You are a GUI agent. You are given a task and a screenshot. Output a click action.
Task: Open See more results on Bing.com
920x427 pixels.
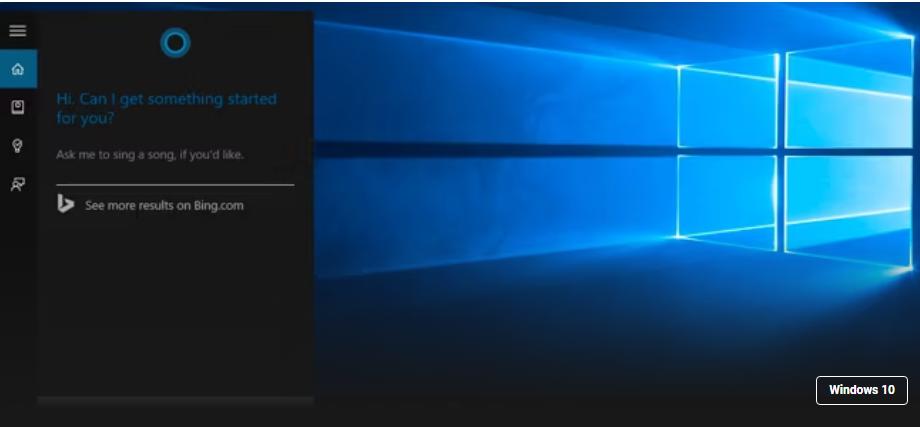point(164,205)
